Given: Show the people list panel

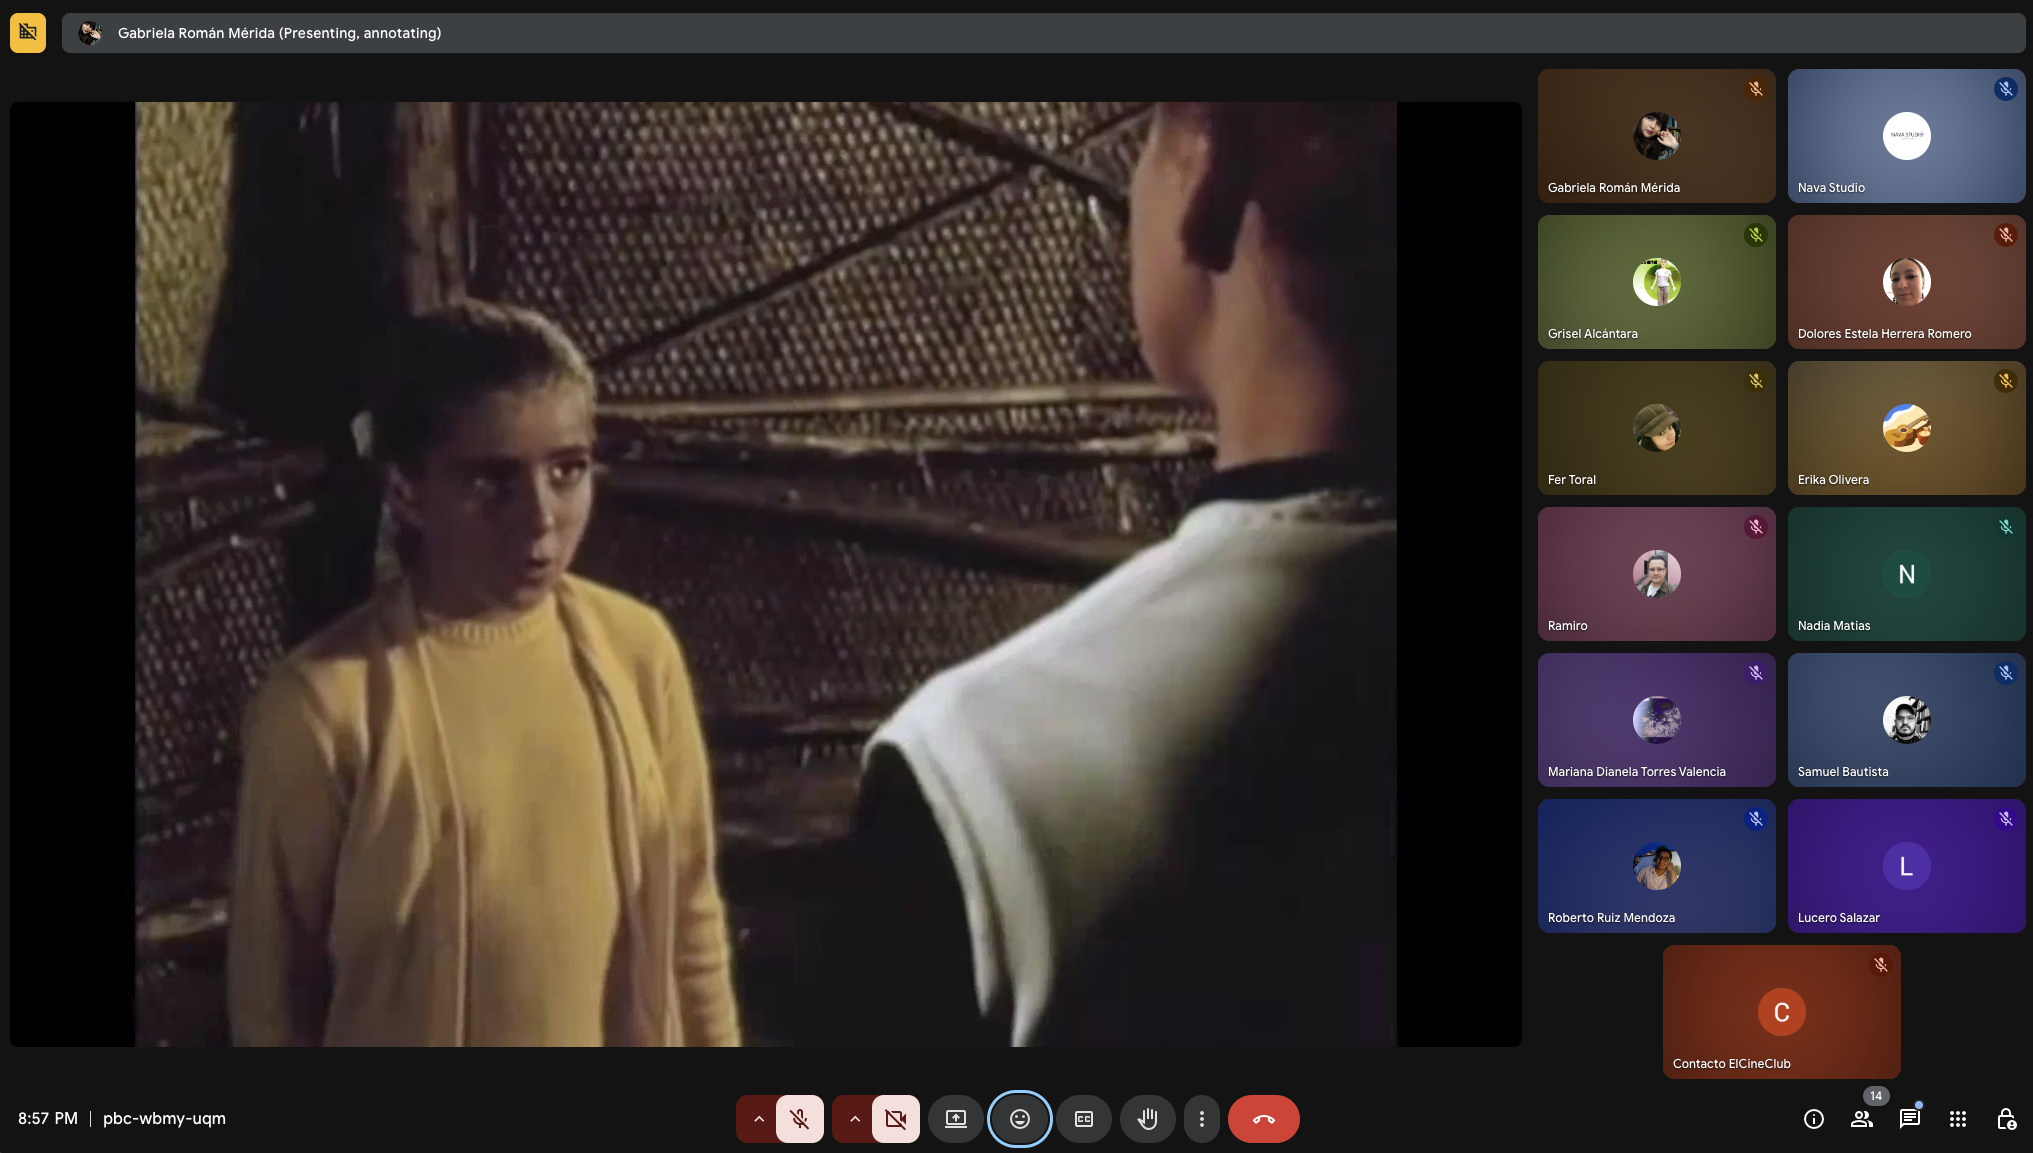Looking at the screenshot, I should click(x=1861, y=1119).
